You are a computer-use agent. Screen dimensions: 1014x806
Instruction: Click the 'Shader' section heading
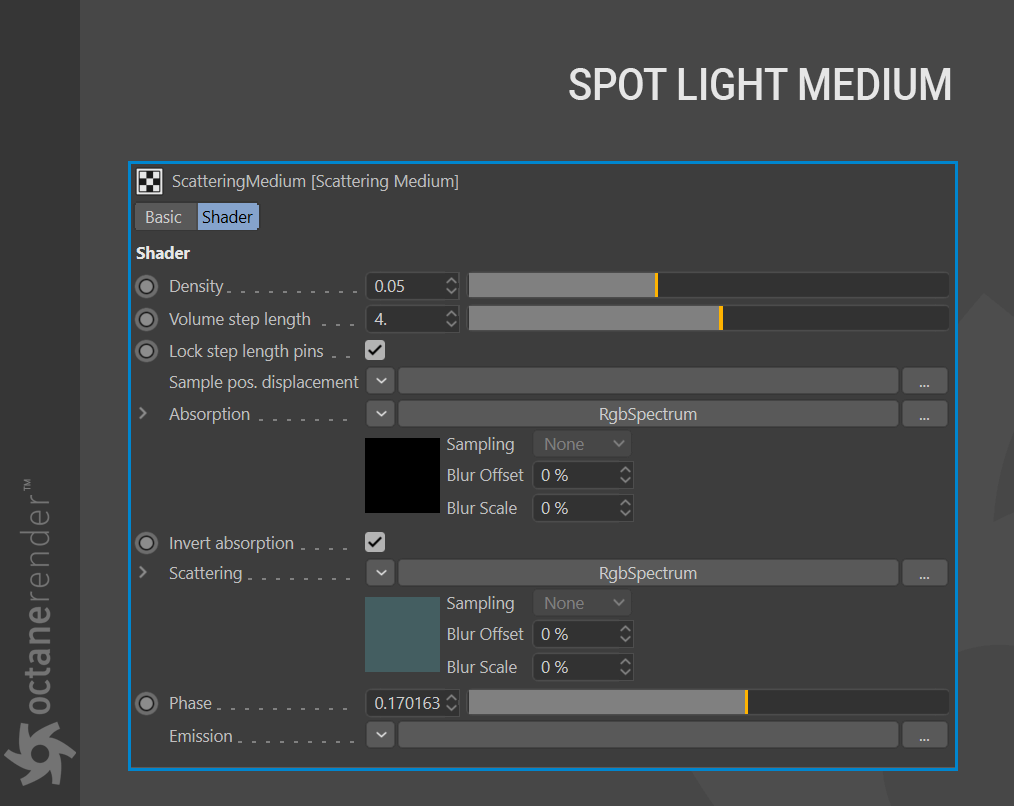point(163,253)
